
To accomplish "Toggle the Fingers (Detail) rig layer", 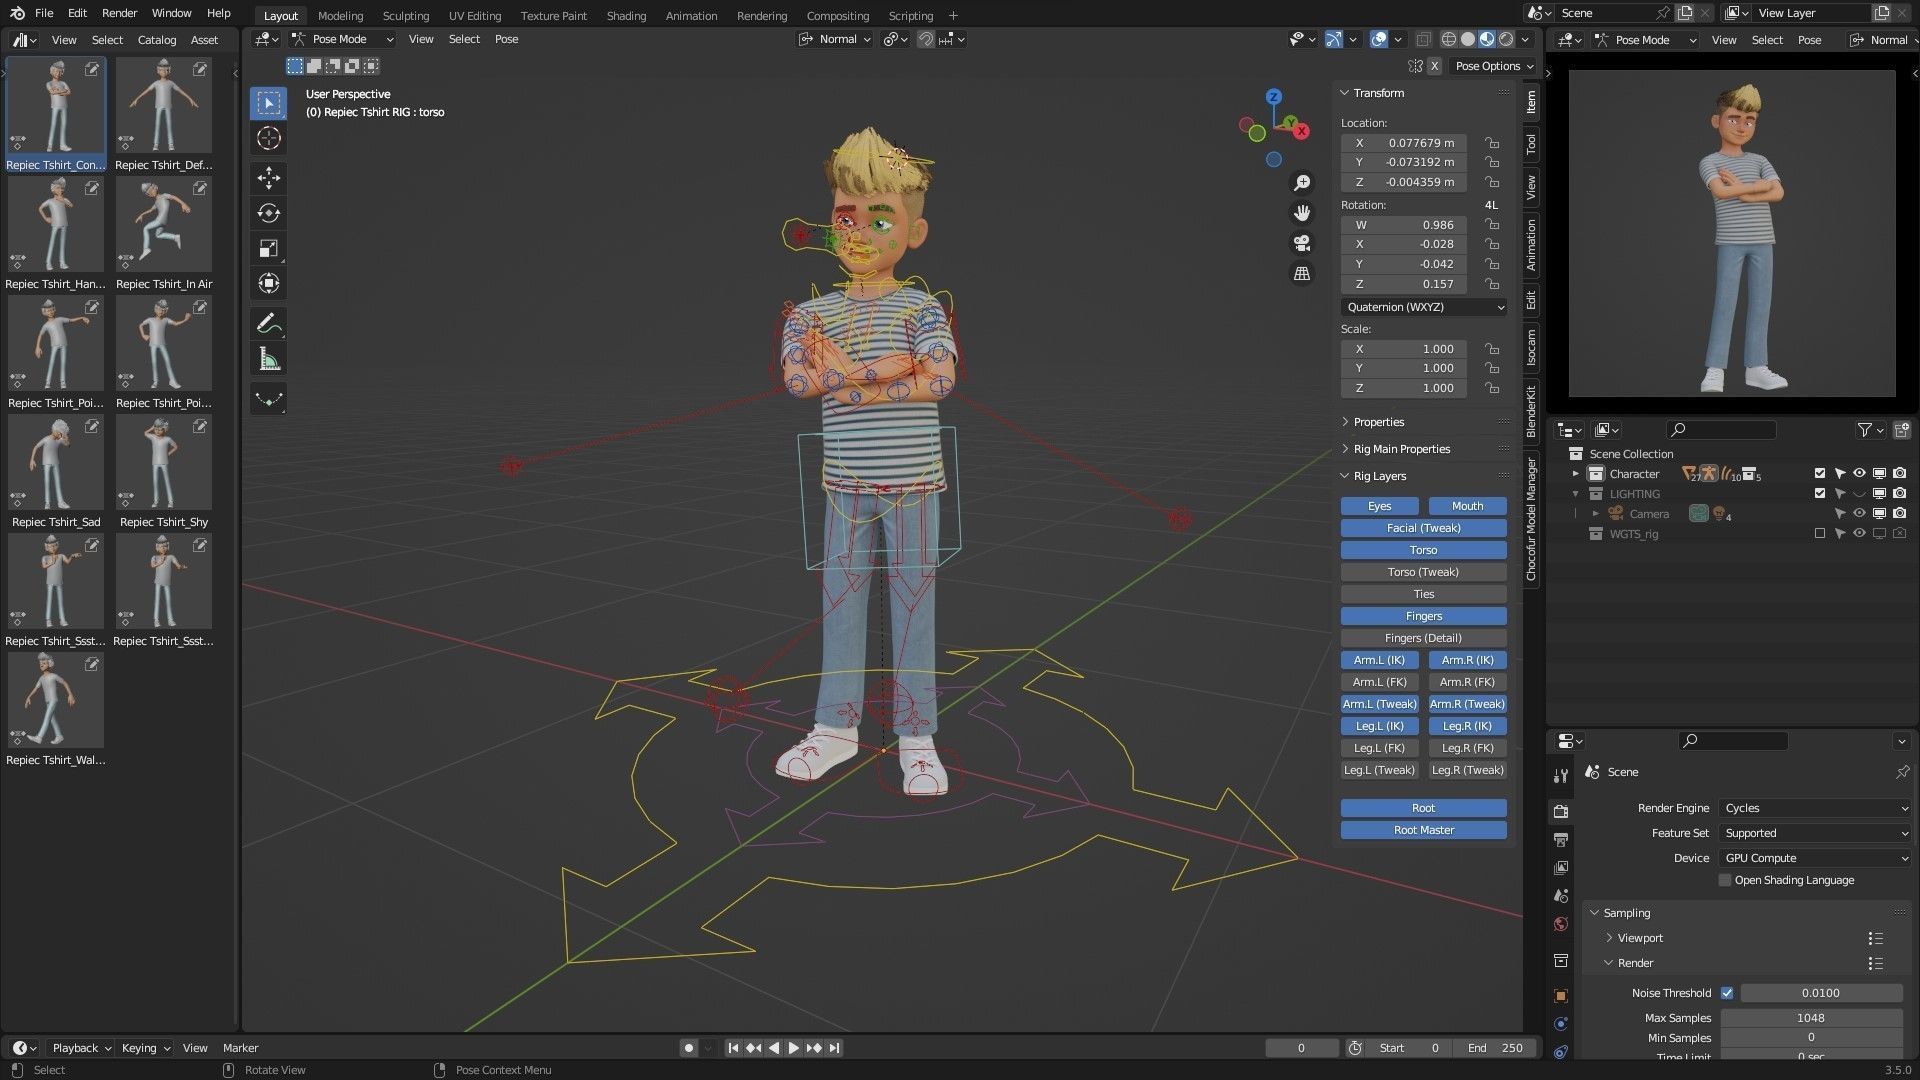I will click(1423, 638).
